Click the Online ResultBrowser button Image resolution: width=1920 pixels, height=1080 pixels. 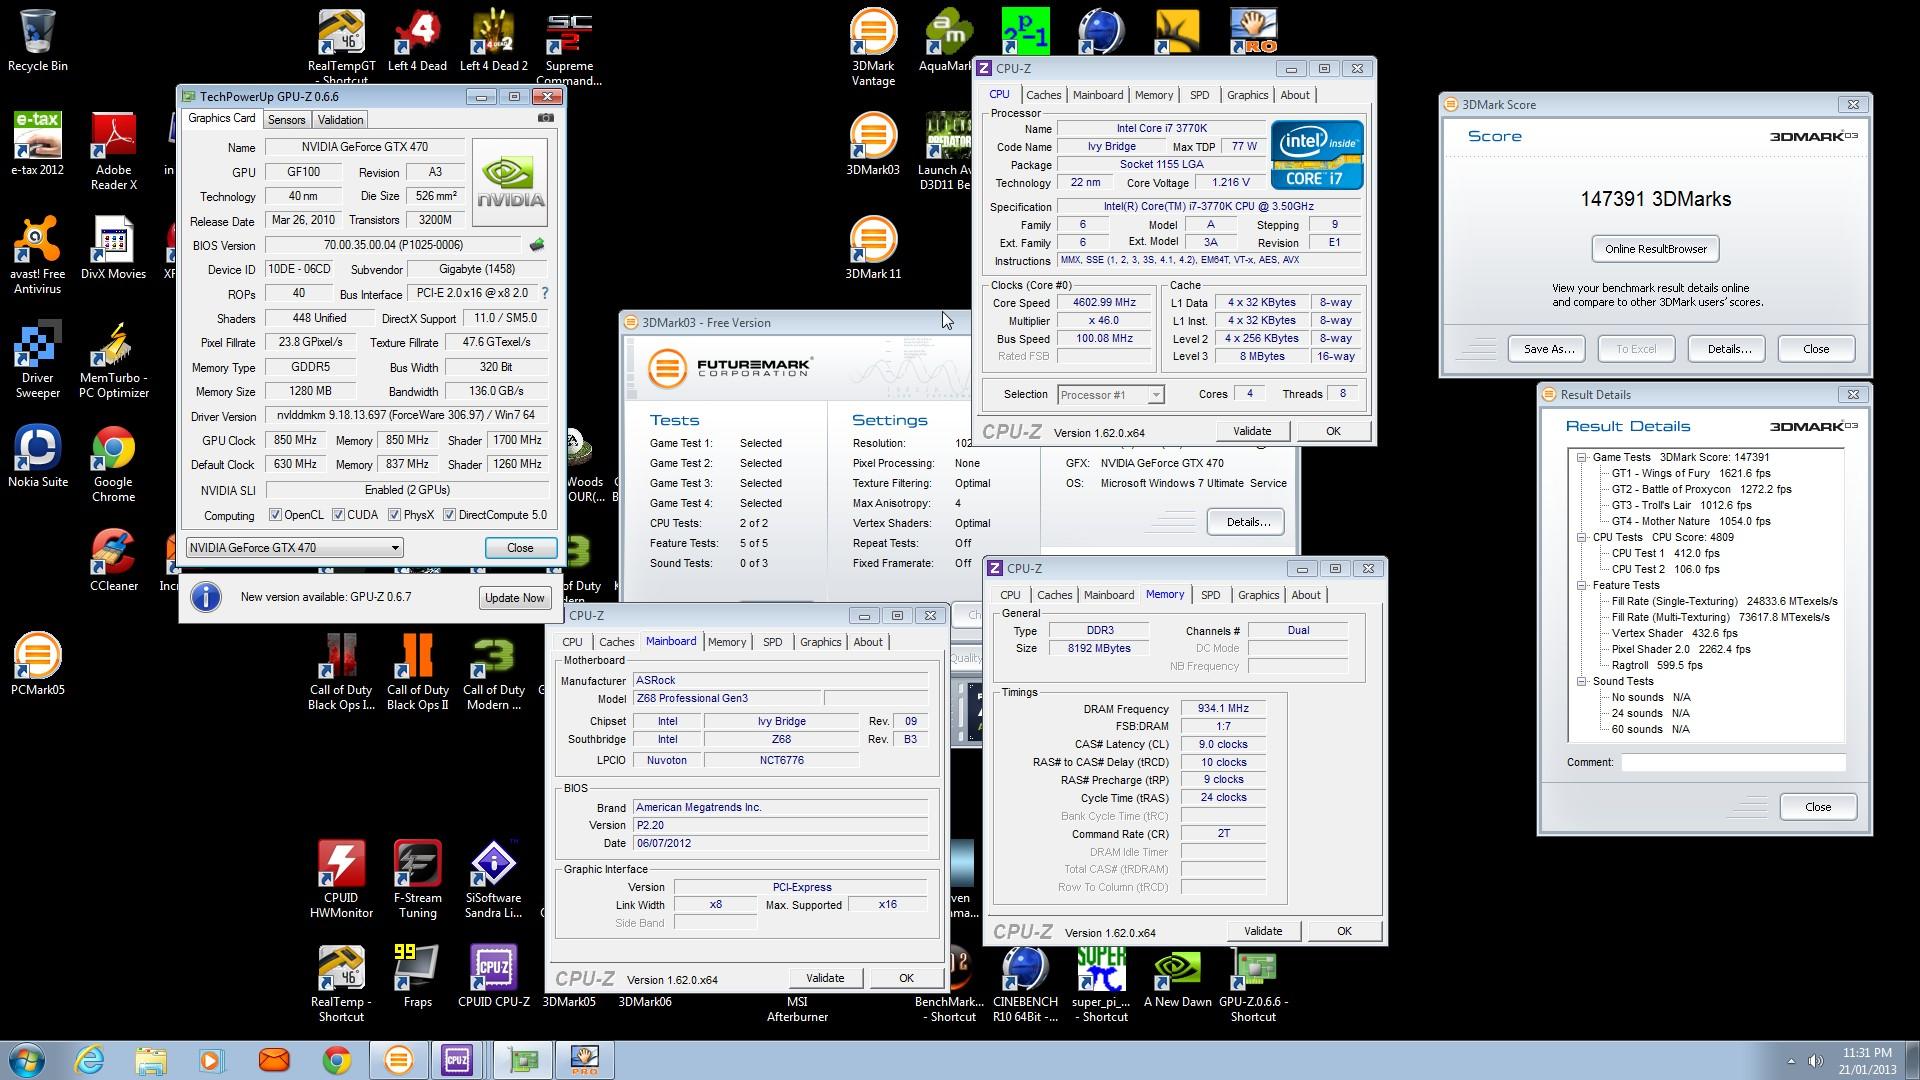click(1656, 249)
